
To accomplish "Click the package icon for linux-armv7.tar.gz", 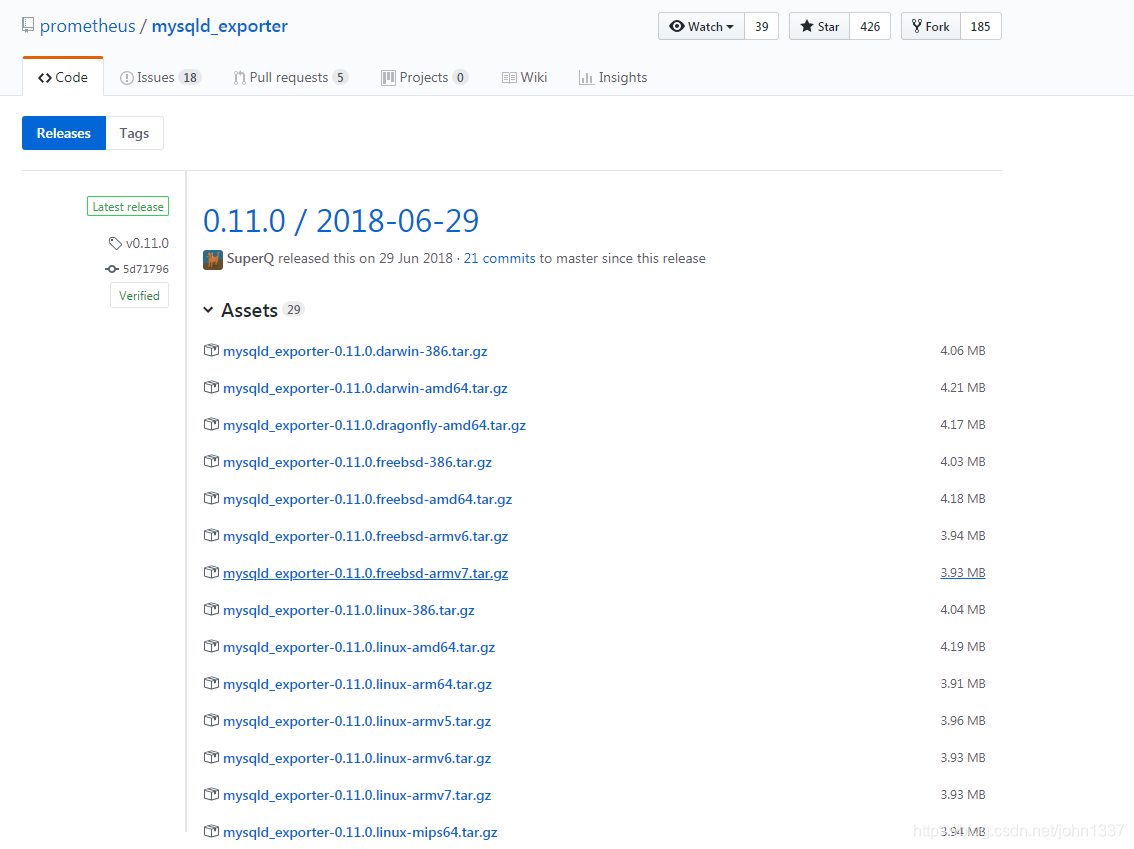I will 211,794.
